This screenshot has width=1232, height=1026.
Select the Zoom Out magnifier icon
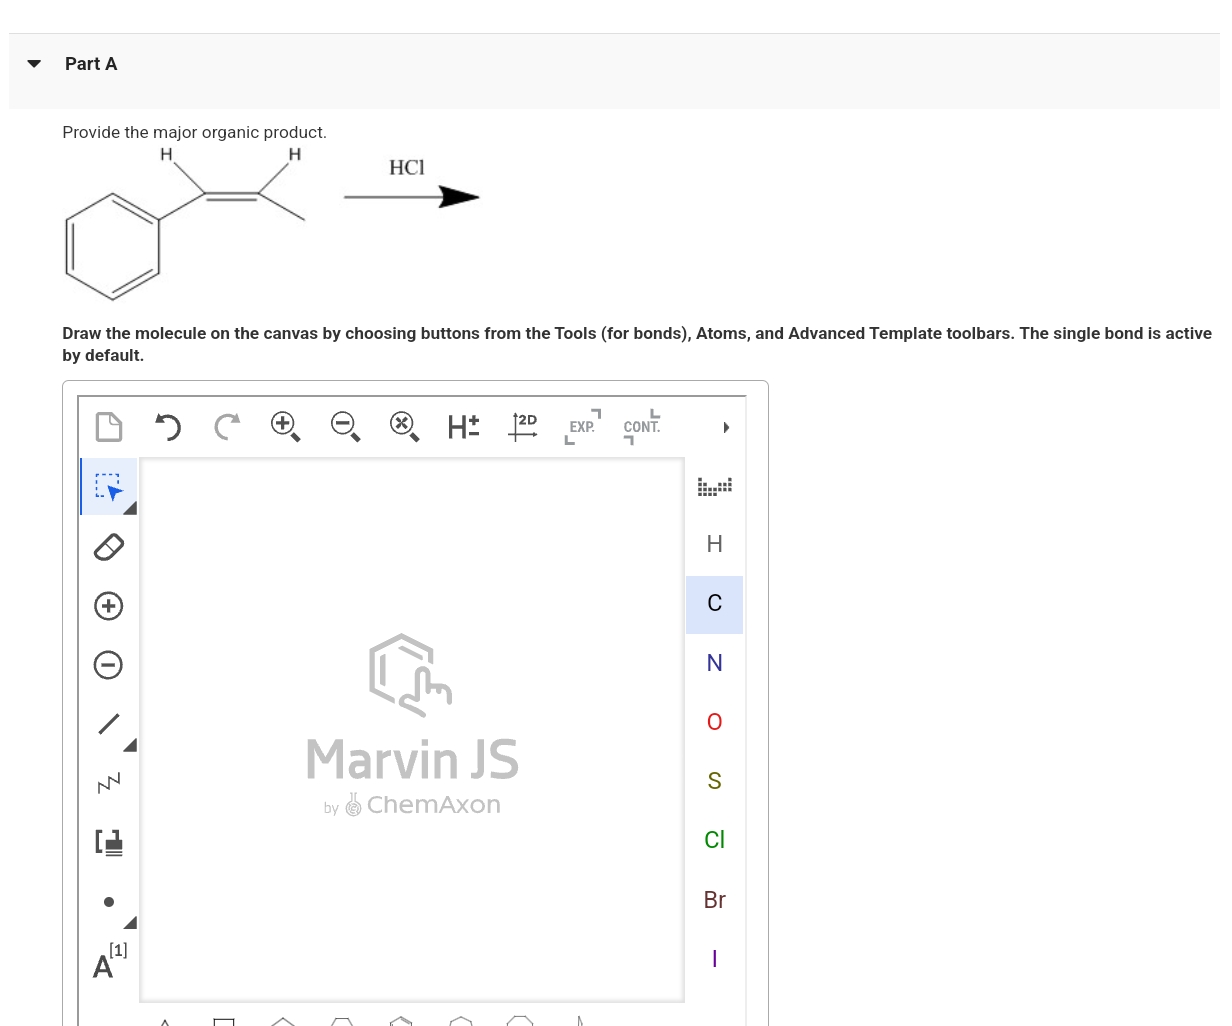pyautogui.click(x=345, y=427)
